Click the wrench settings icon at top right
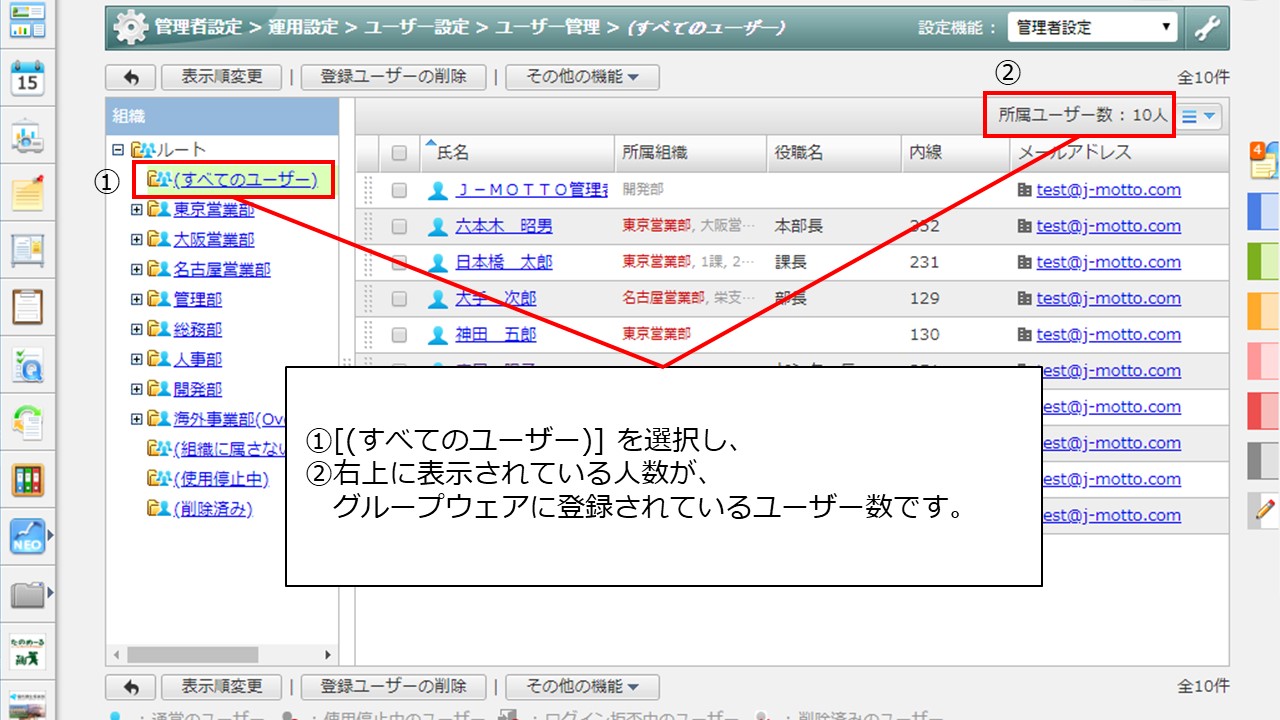1280x720 pixels. click(x=1208, y=28)
